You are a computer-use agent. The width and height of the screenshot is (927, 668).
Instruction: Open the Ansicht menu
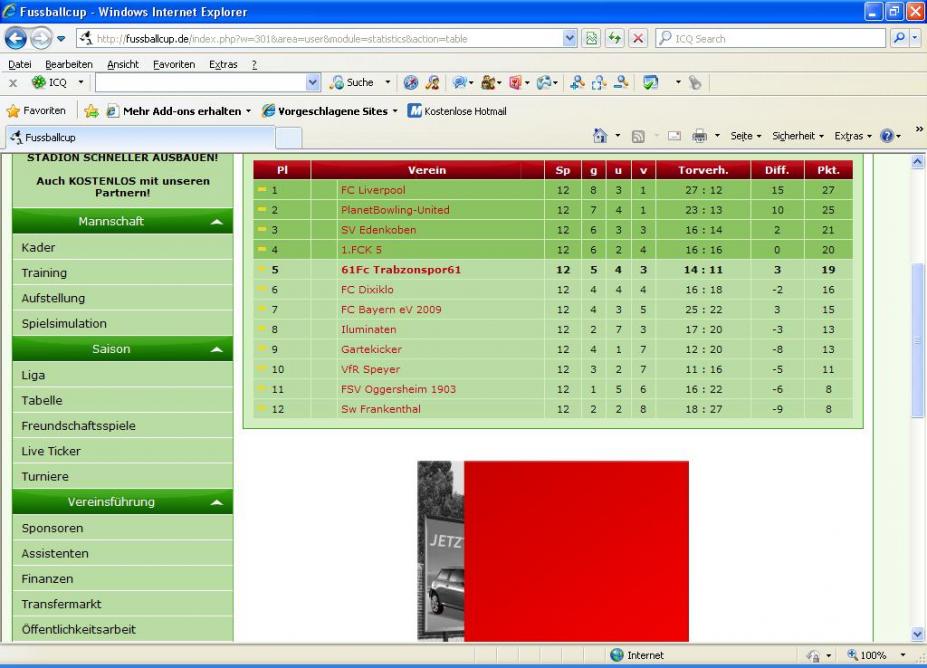(x=123, y=64)
